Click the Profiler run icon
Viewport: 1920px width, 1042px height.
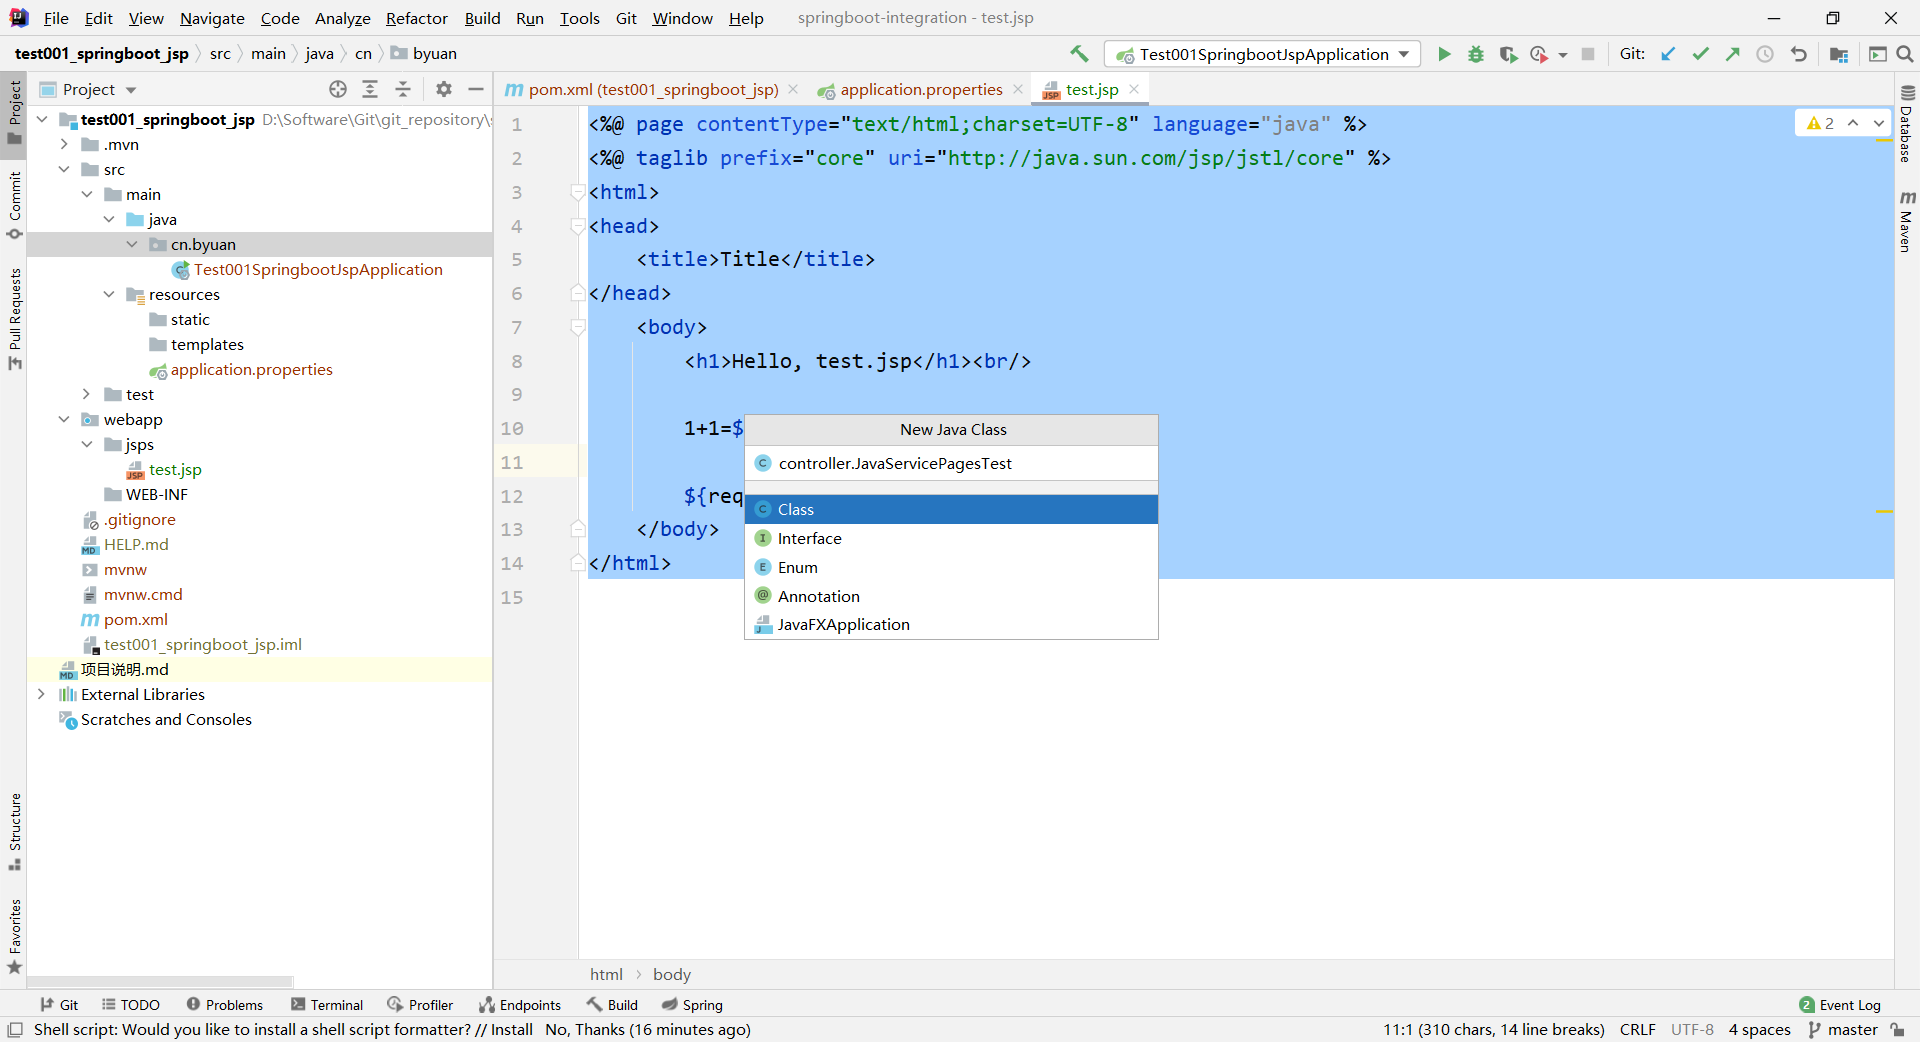[1539, 54]
